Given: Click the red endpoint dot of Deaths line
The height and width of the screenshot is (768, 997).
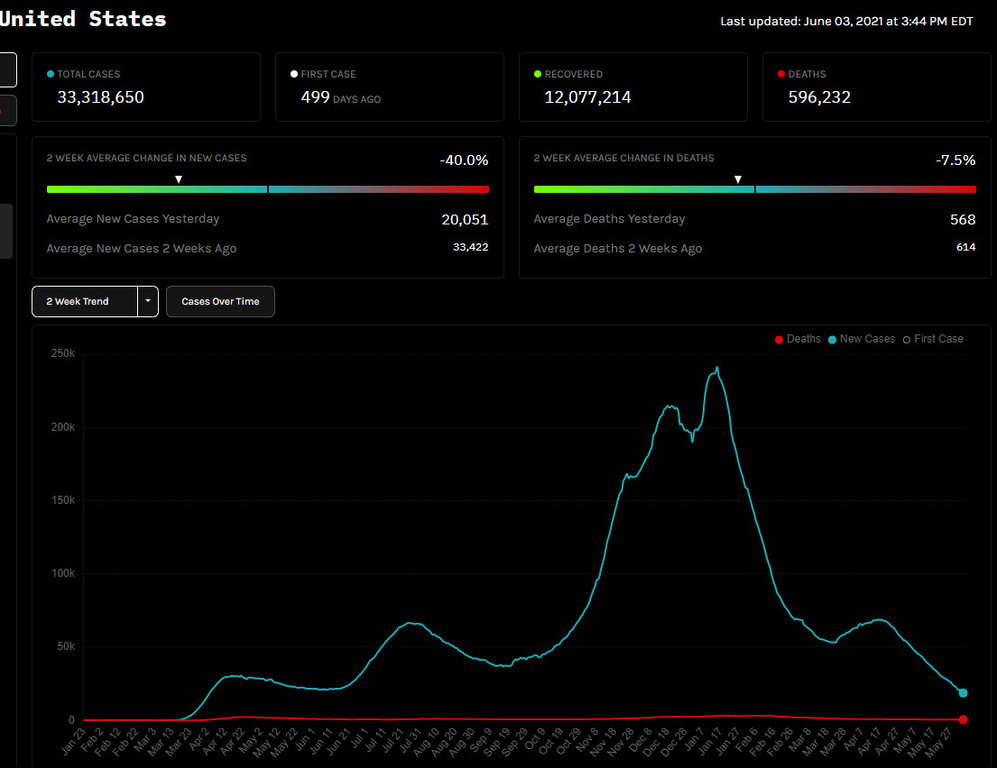Looking at the screenshot, I should tap(963, 719).
